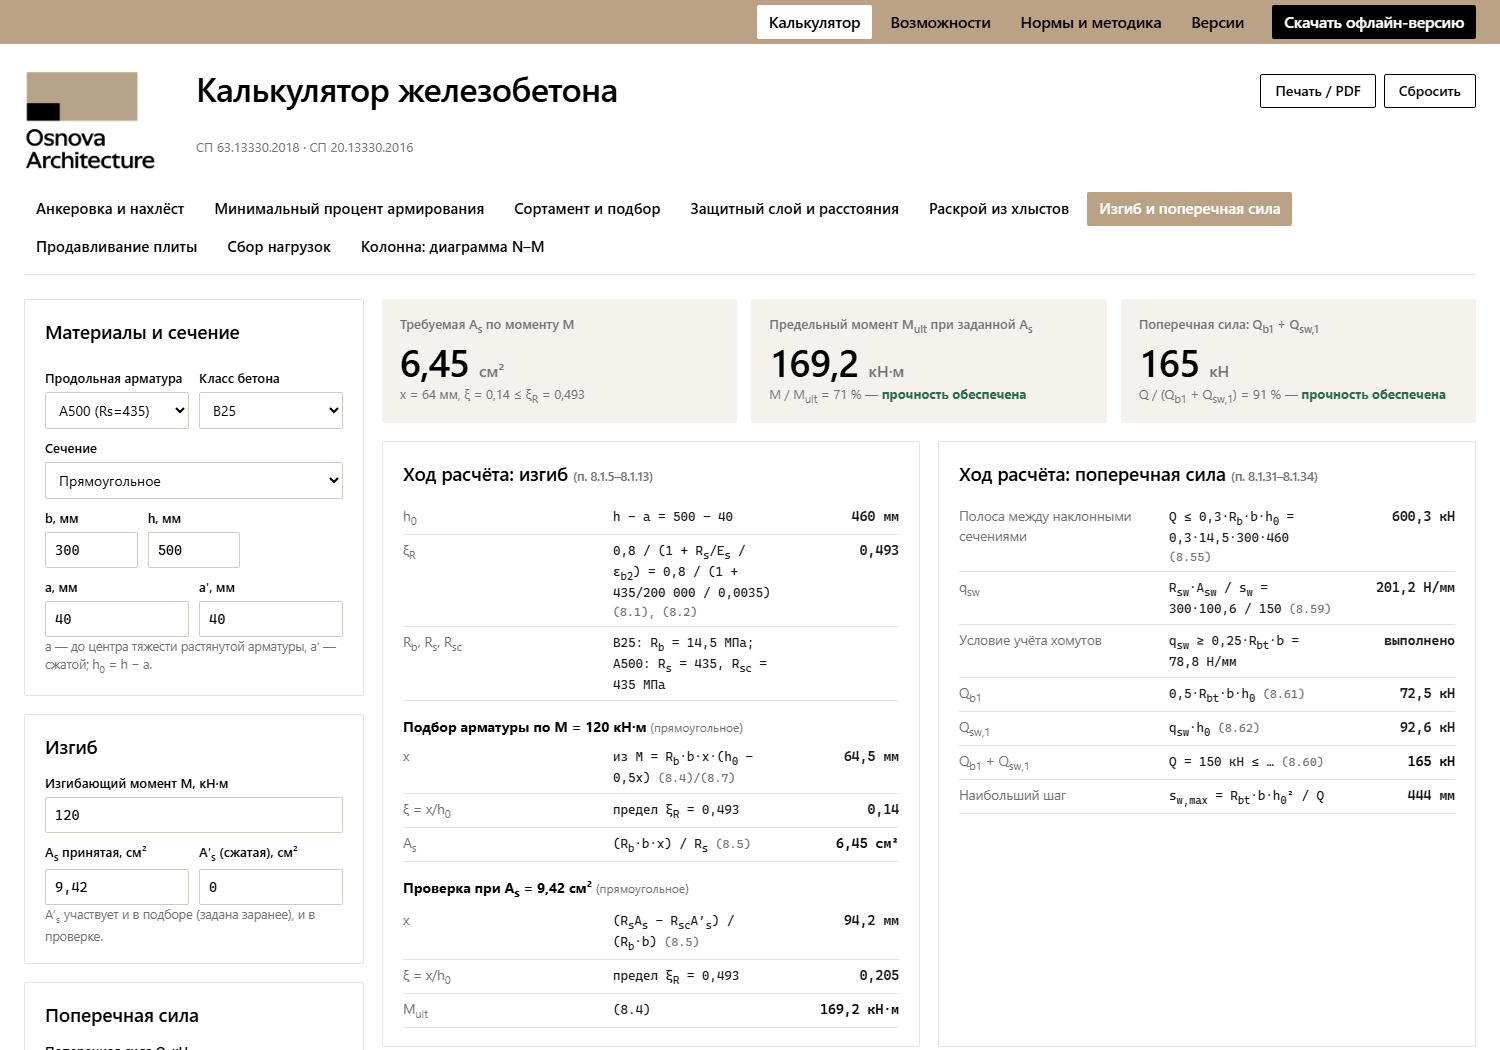Switch to Защитный слой и расстояния tab
1500x1050 pixels.
[794, 209]
